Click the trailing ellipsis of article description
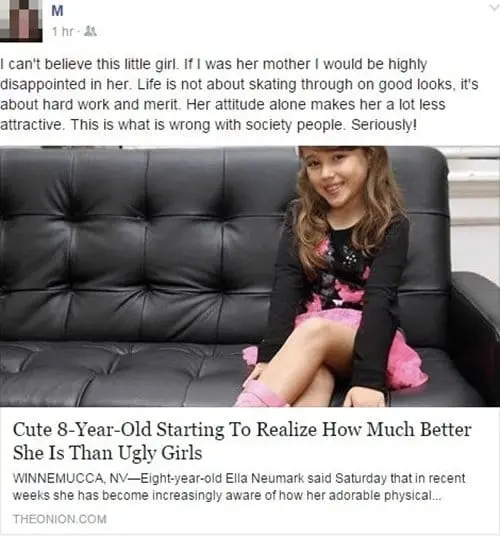This screenshot has height=536, width=500. 436,498
